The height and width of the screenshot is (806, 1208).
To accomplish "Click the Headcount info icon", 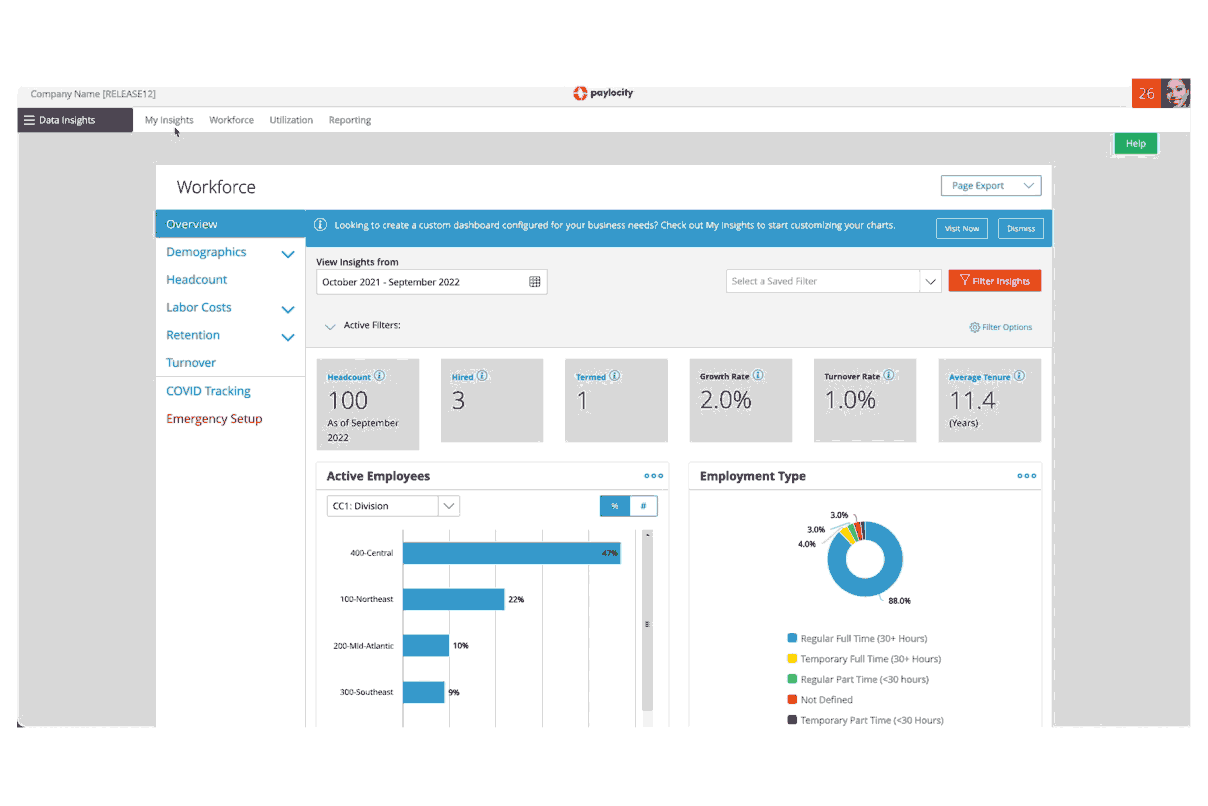I will point(379,376).
